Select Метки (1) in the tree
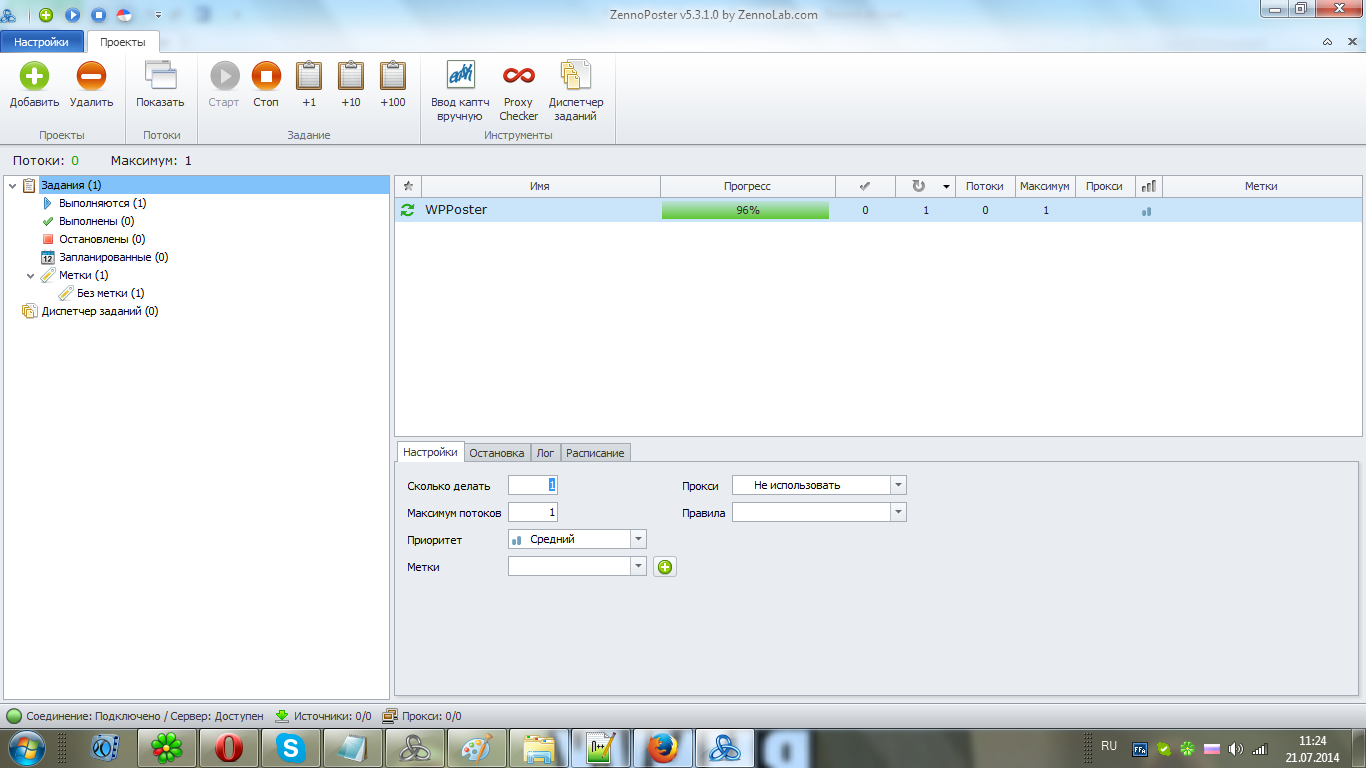Viewport: 1366px width, 768px height. pyautogui.click(x=84, y=275)
